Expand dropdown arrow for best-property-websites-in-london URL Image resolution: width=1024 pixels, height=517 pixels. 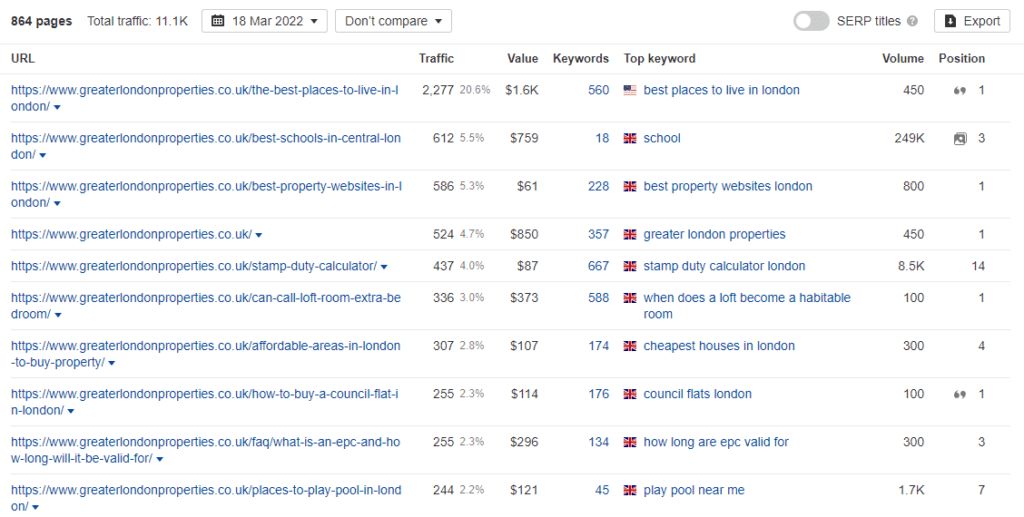point(57,204)
